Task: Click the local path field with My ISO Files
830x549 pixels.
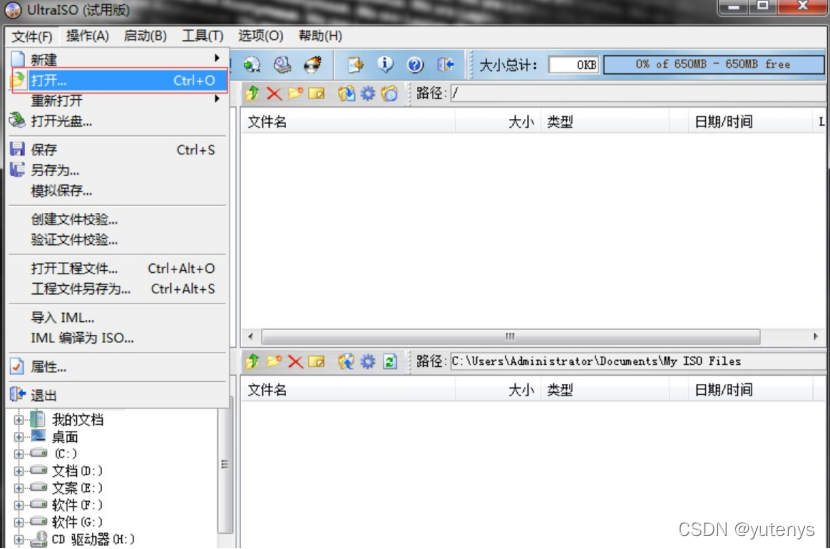Action: click(x=637, y=362)
